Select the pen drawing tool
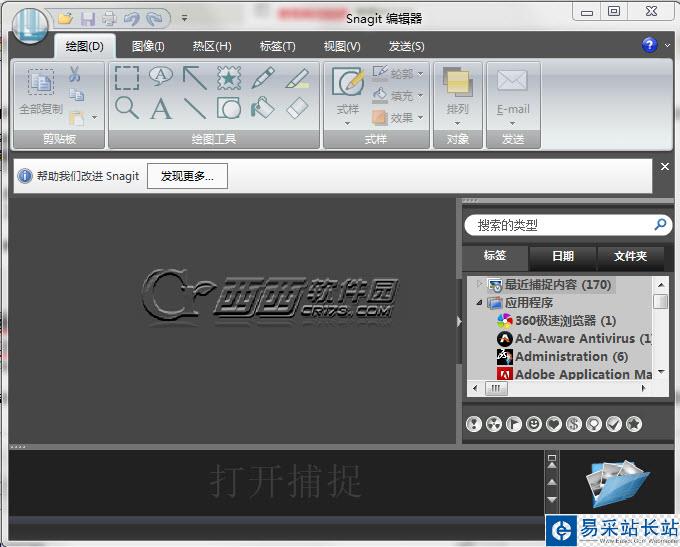This screenshot has width=680, height=547. click(263, 77)
